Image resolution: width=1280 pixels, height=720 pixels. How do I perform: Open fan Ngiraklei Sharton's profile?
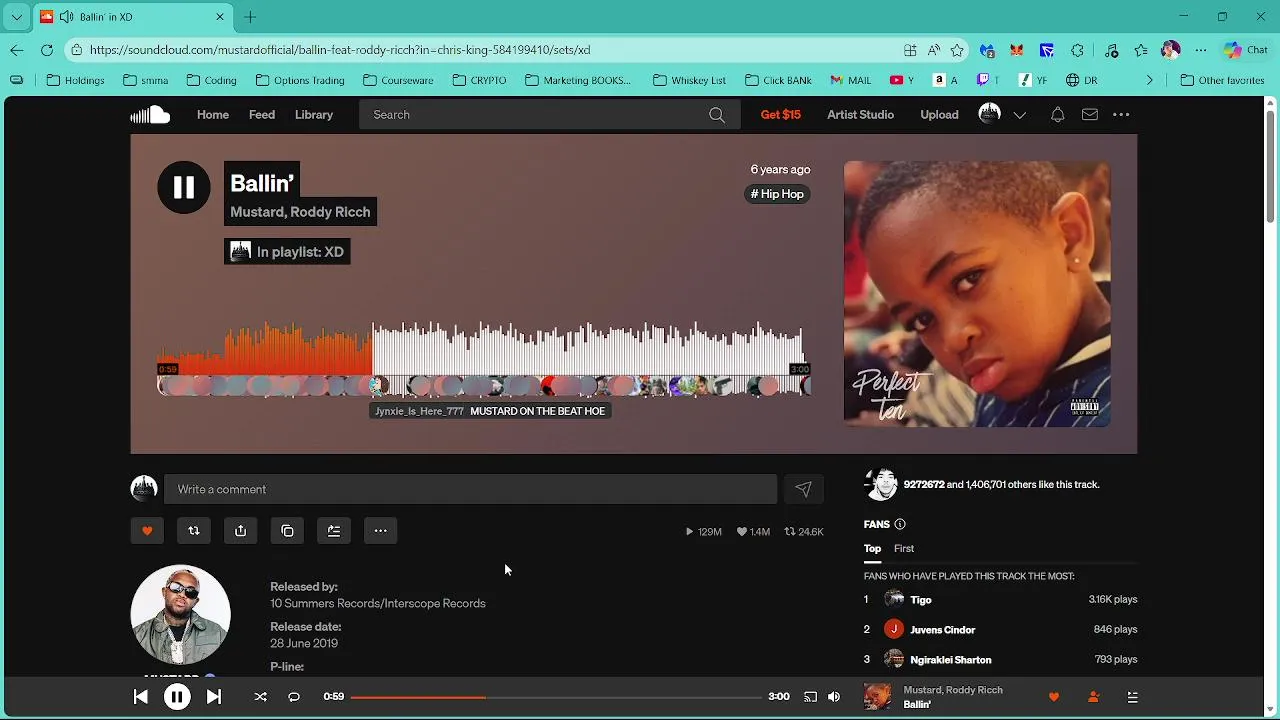(x=951, y=660)
